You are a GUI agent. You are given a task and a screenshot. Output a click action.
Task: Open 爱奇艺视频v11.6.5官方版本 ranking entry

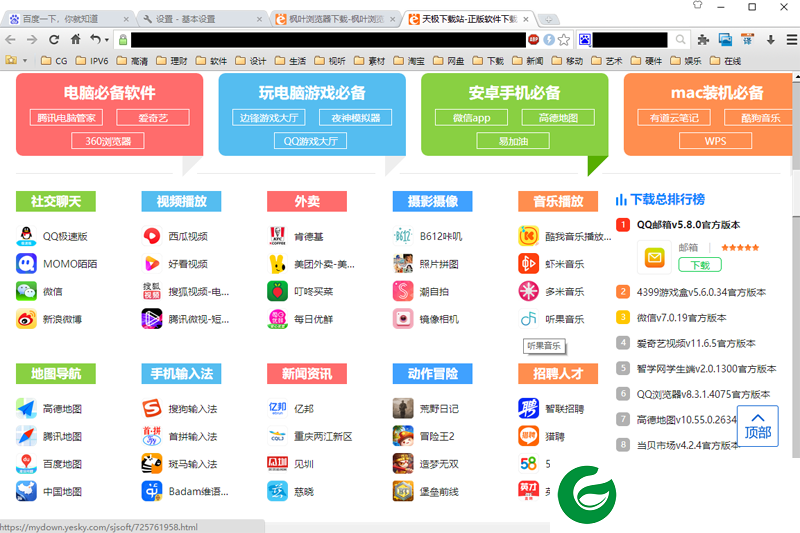[x=695, y=343]
